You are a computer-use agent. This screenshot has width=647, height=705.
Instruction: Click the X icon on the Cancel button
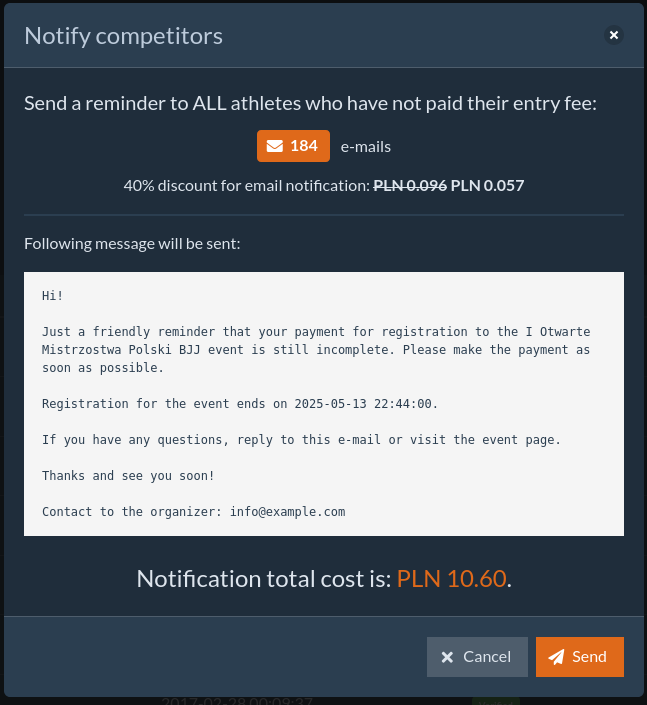click(x=447, y=657)
